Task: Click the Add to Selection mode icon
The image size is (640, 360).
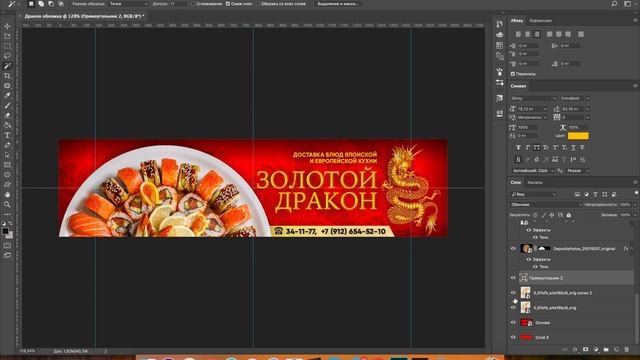Action: click(x=41, y=4)
